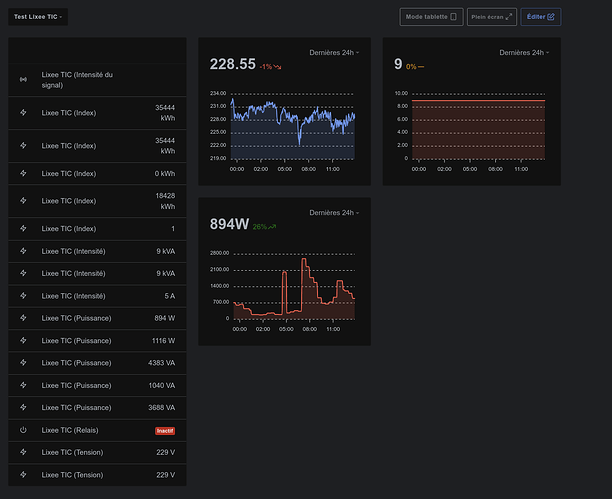Expand the time range selector on the 9 chart

pos(524,52)
